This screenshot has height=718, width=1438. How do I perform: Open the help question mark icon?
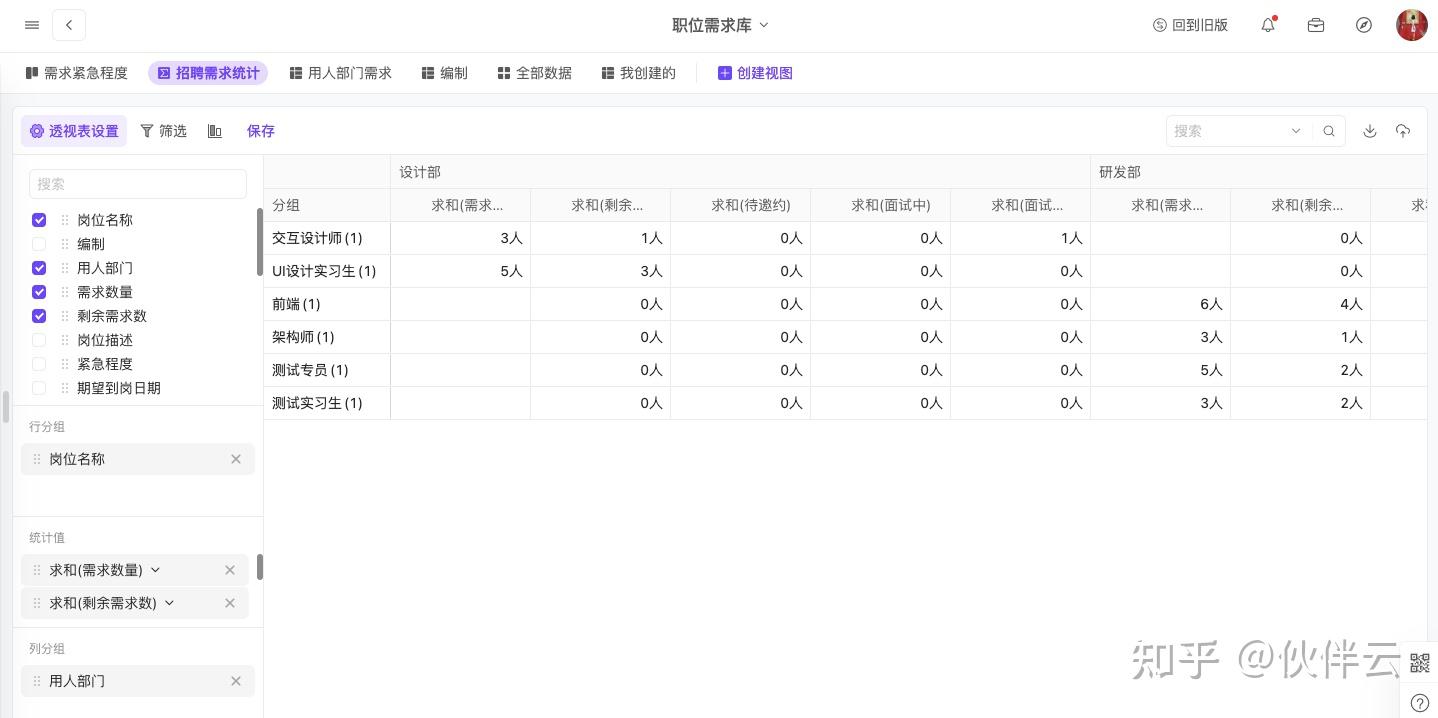click(x=1419, y=703)
